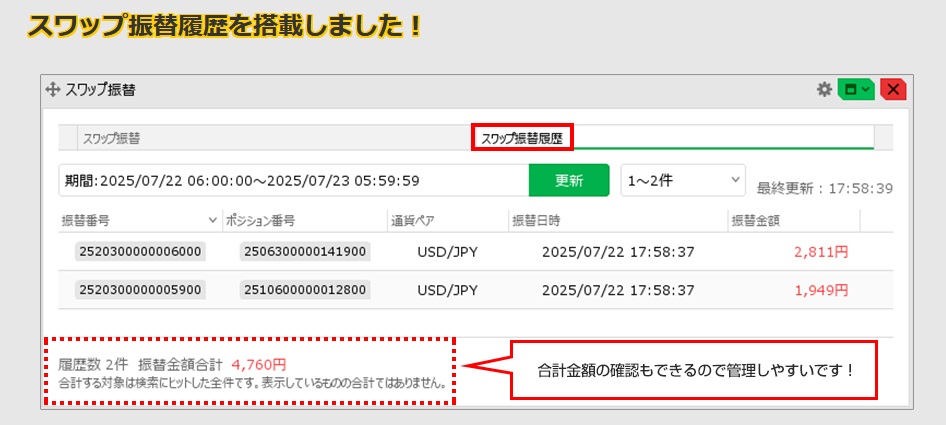Click the green 更新 button
This screenshot has height=425, width=946.
click(x=569, y=180)
